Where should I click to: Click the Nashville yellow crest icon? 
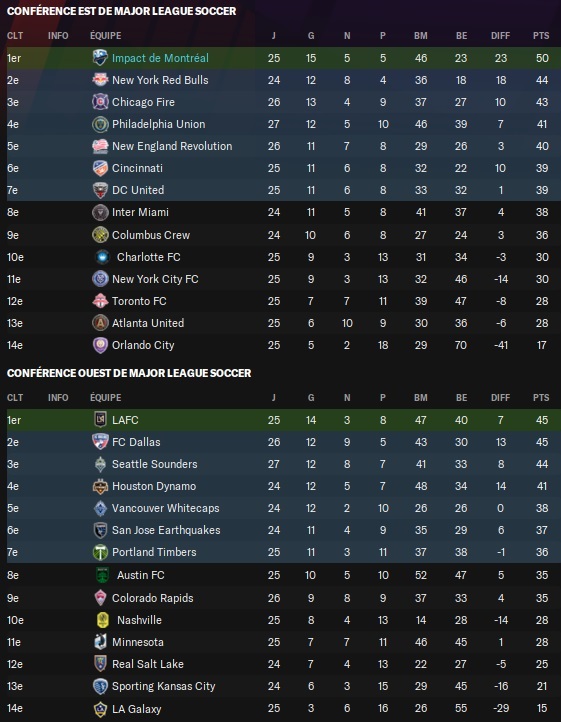click(x=102, y=620)
